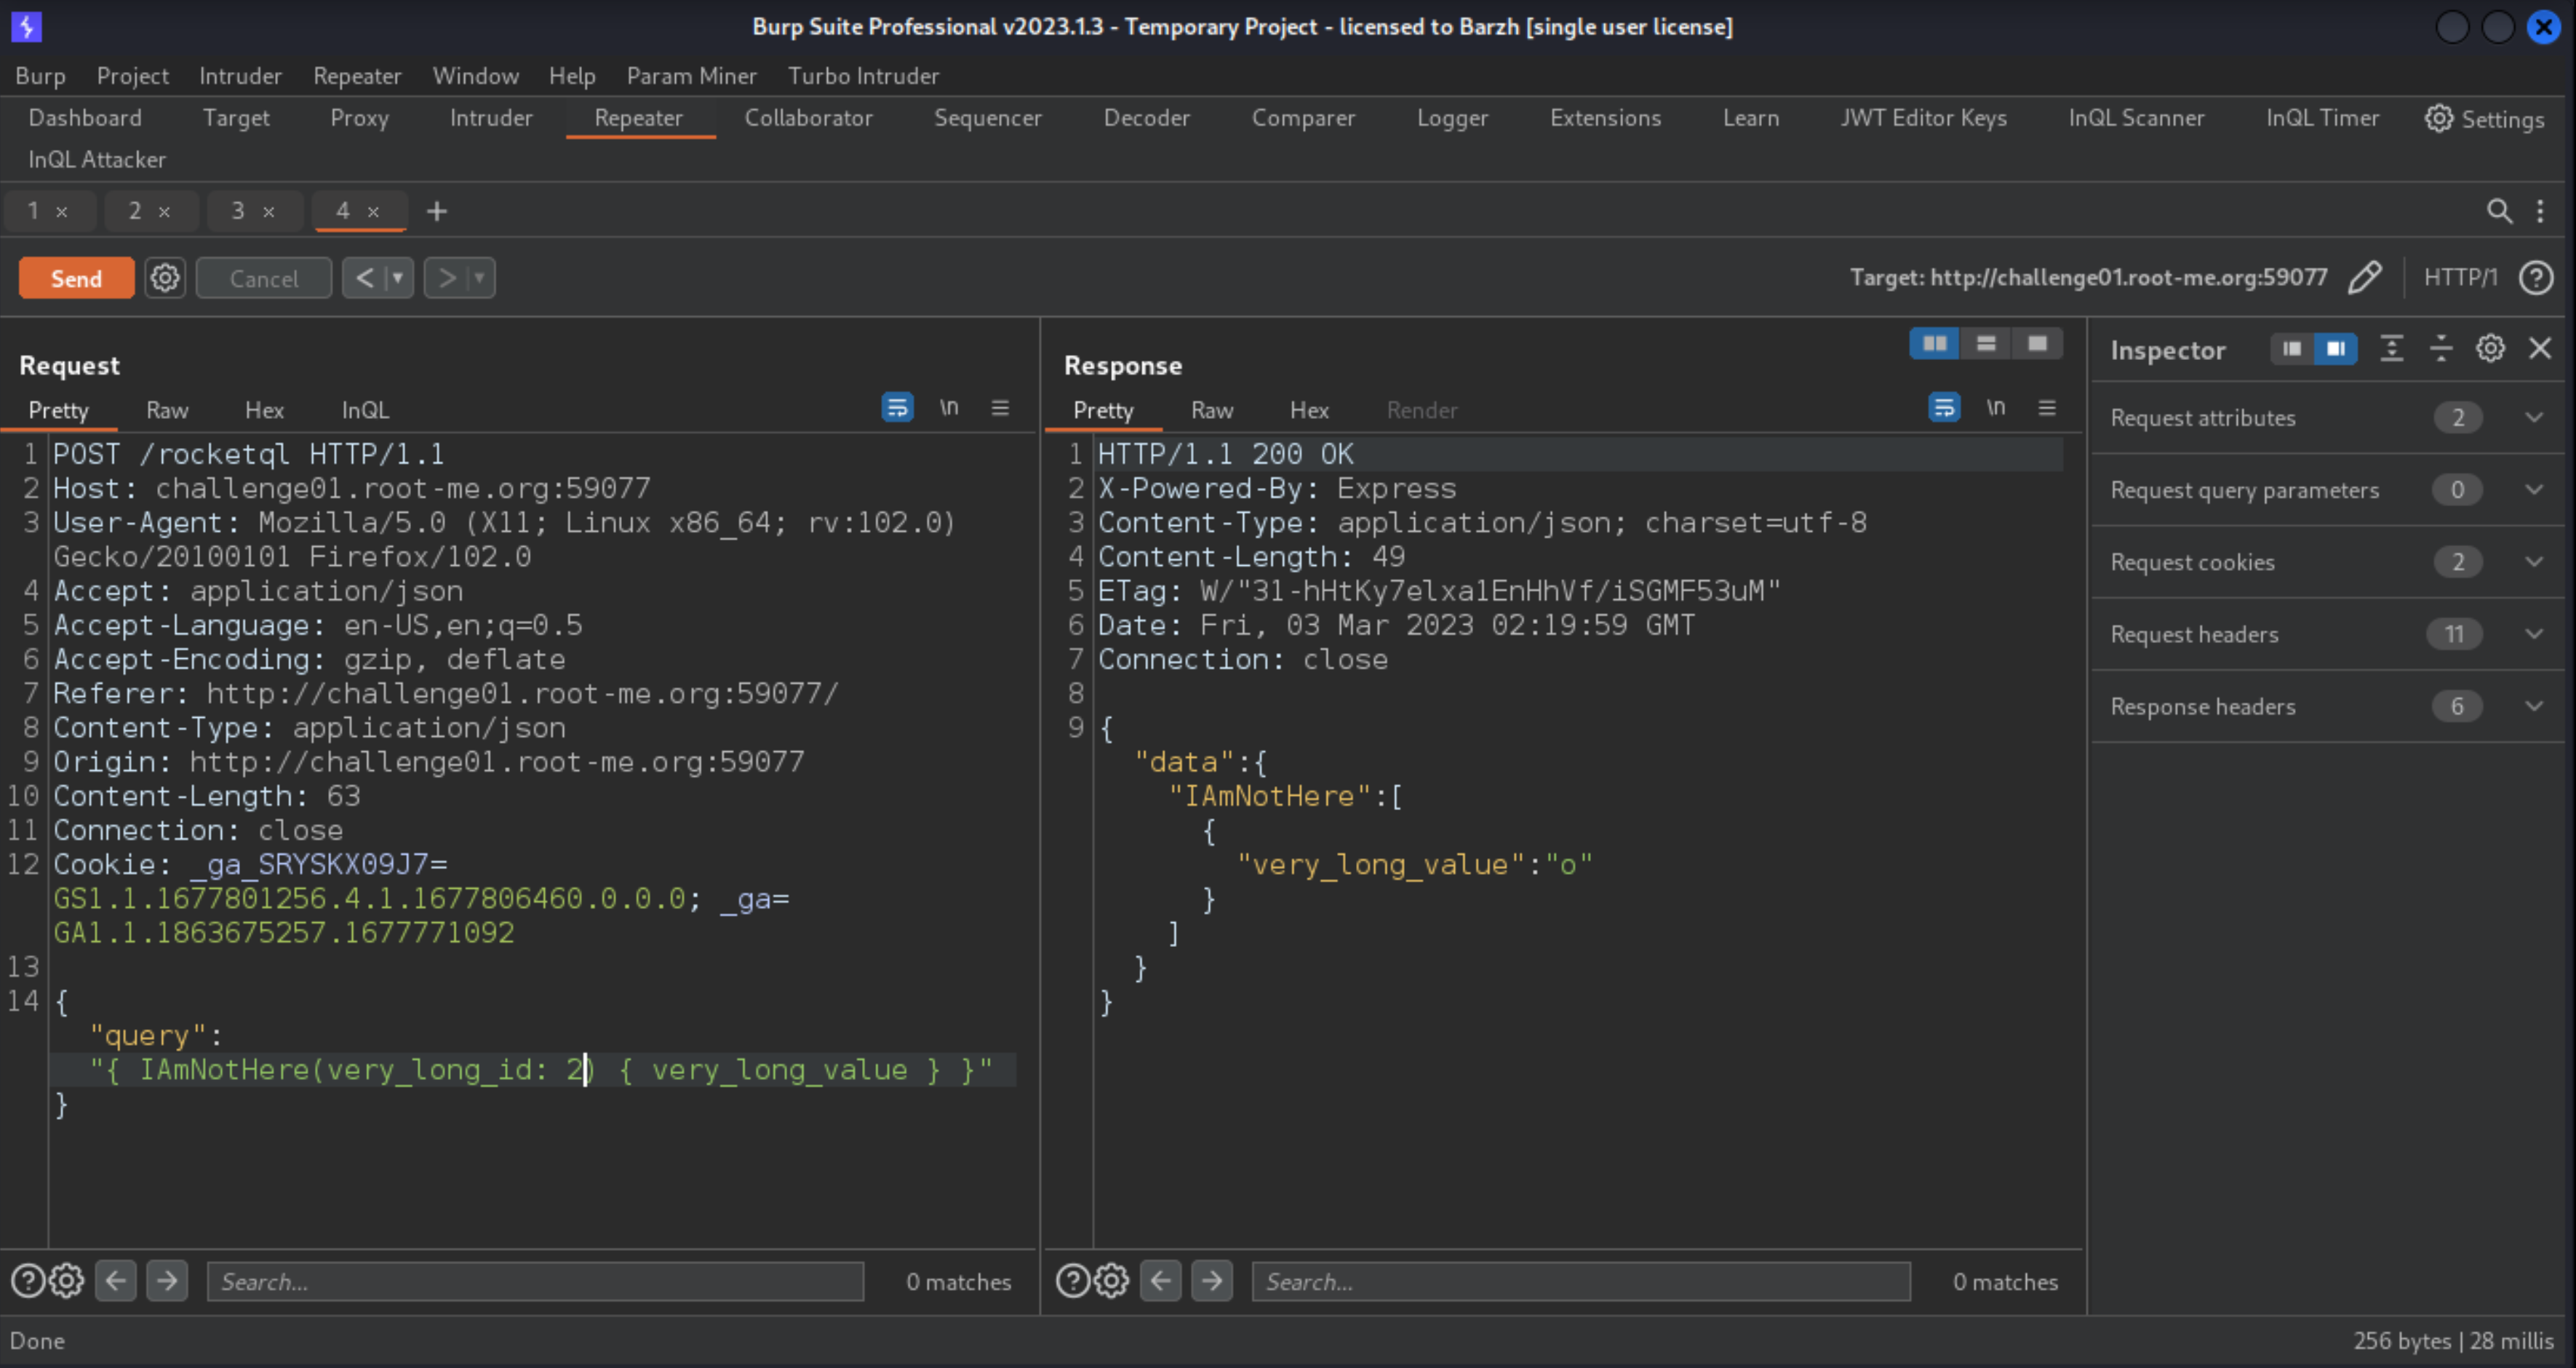Dock the Inspector to the left

pyautogui.click(x=2292, y=348)
